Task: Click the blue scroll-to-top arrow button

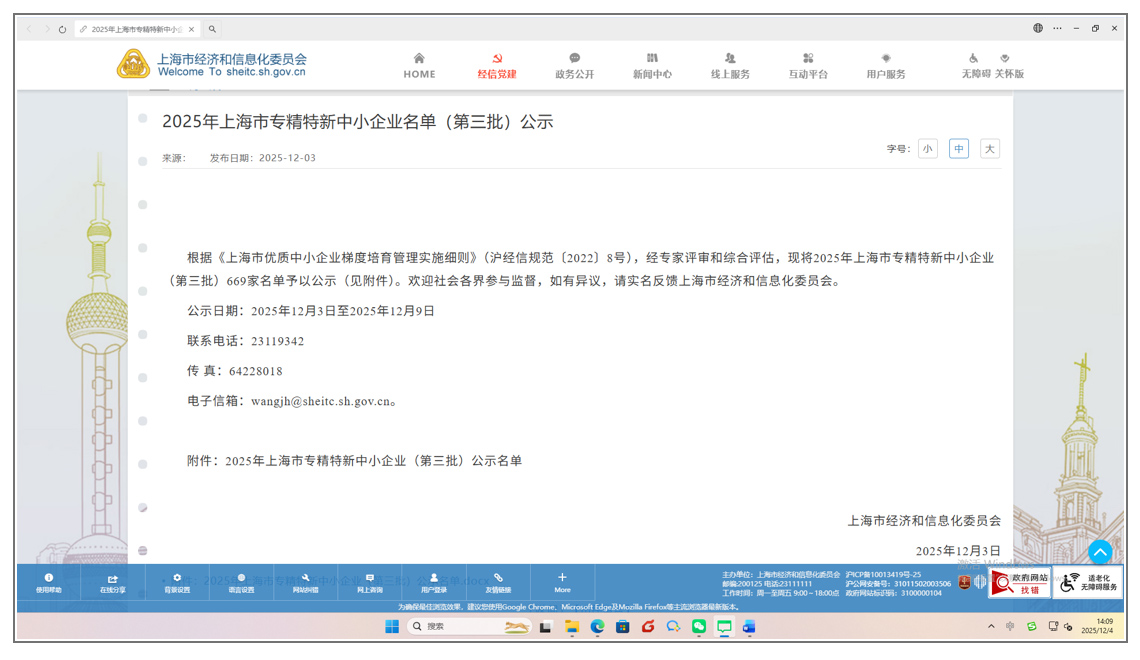Action: point(1099,552)
